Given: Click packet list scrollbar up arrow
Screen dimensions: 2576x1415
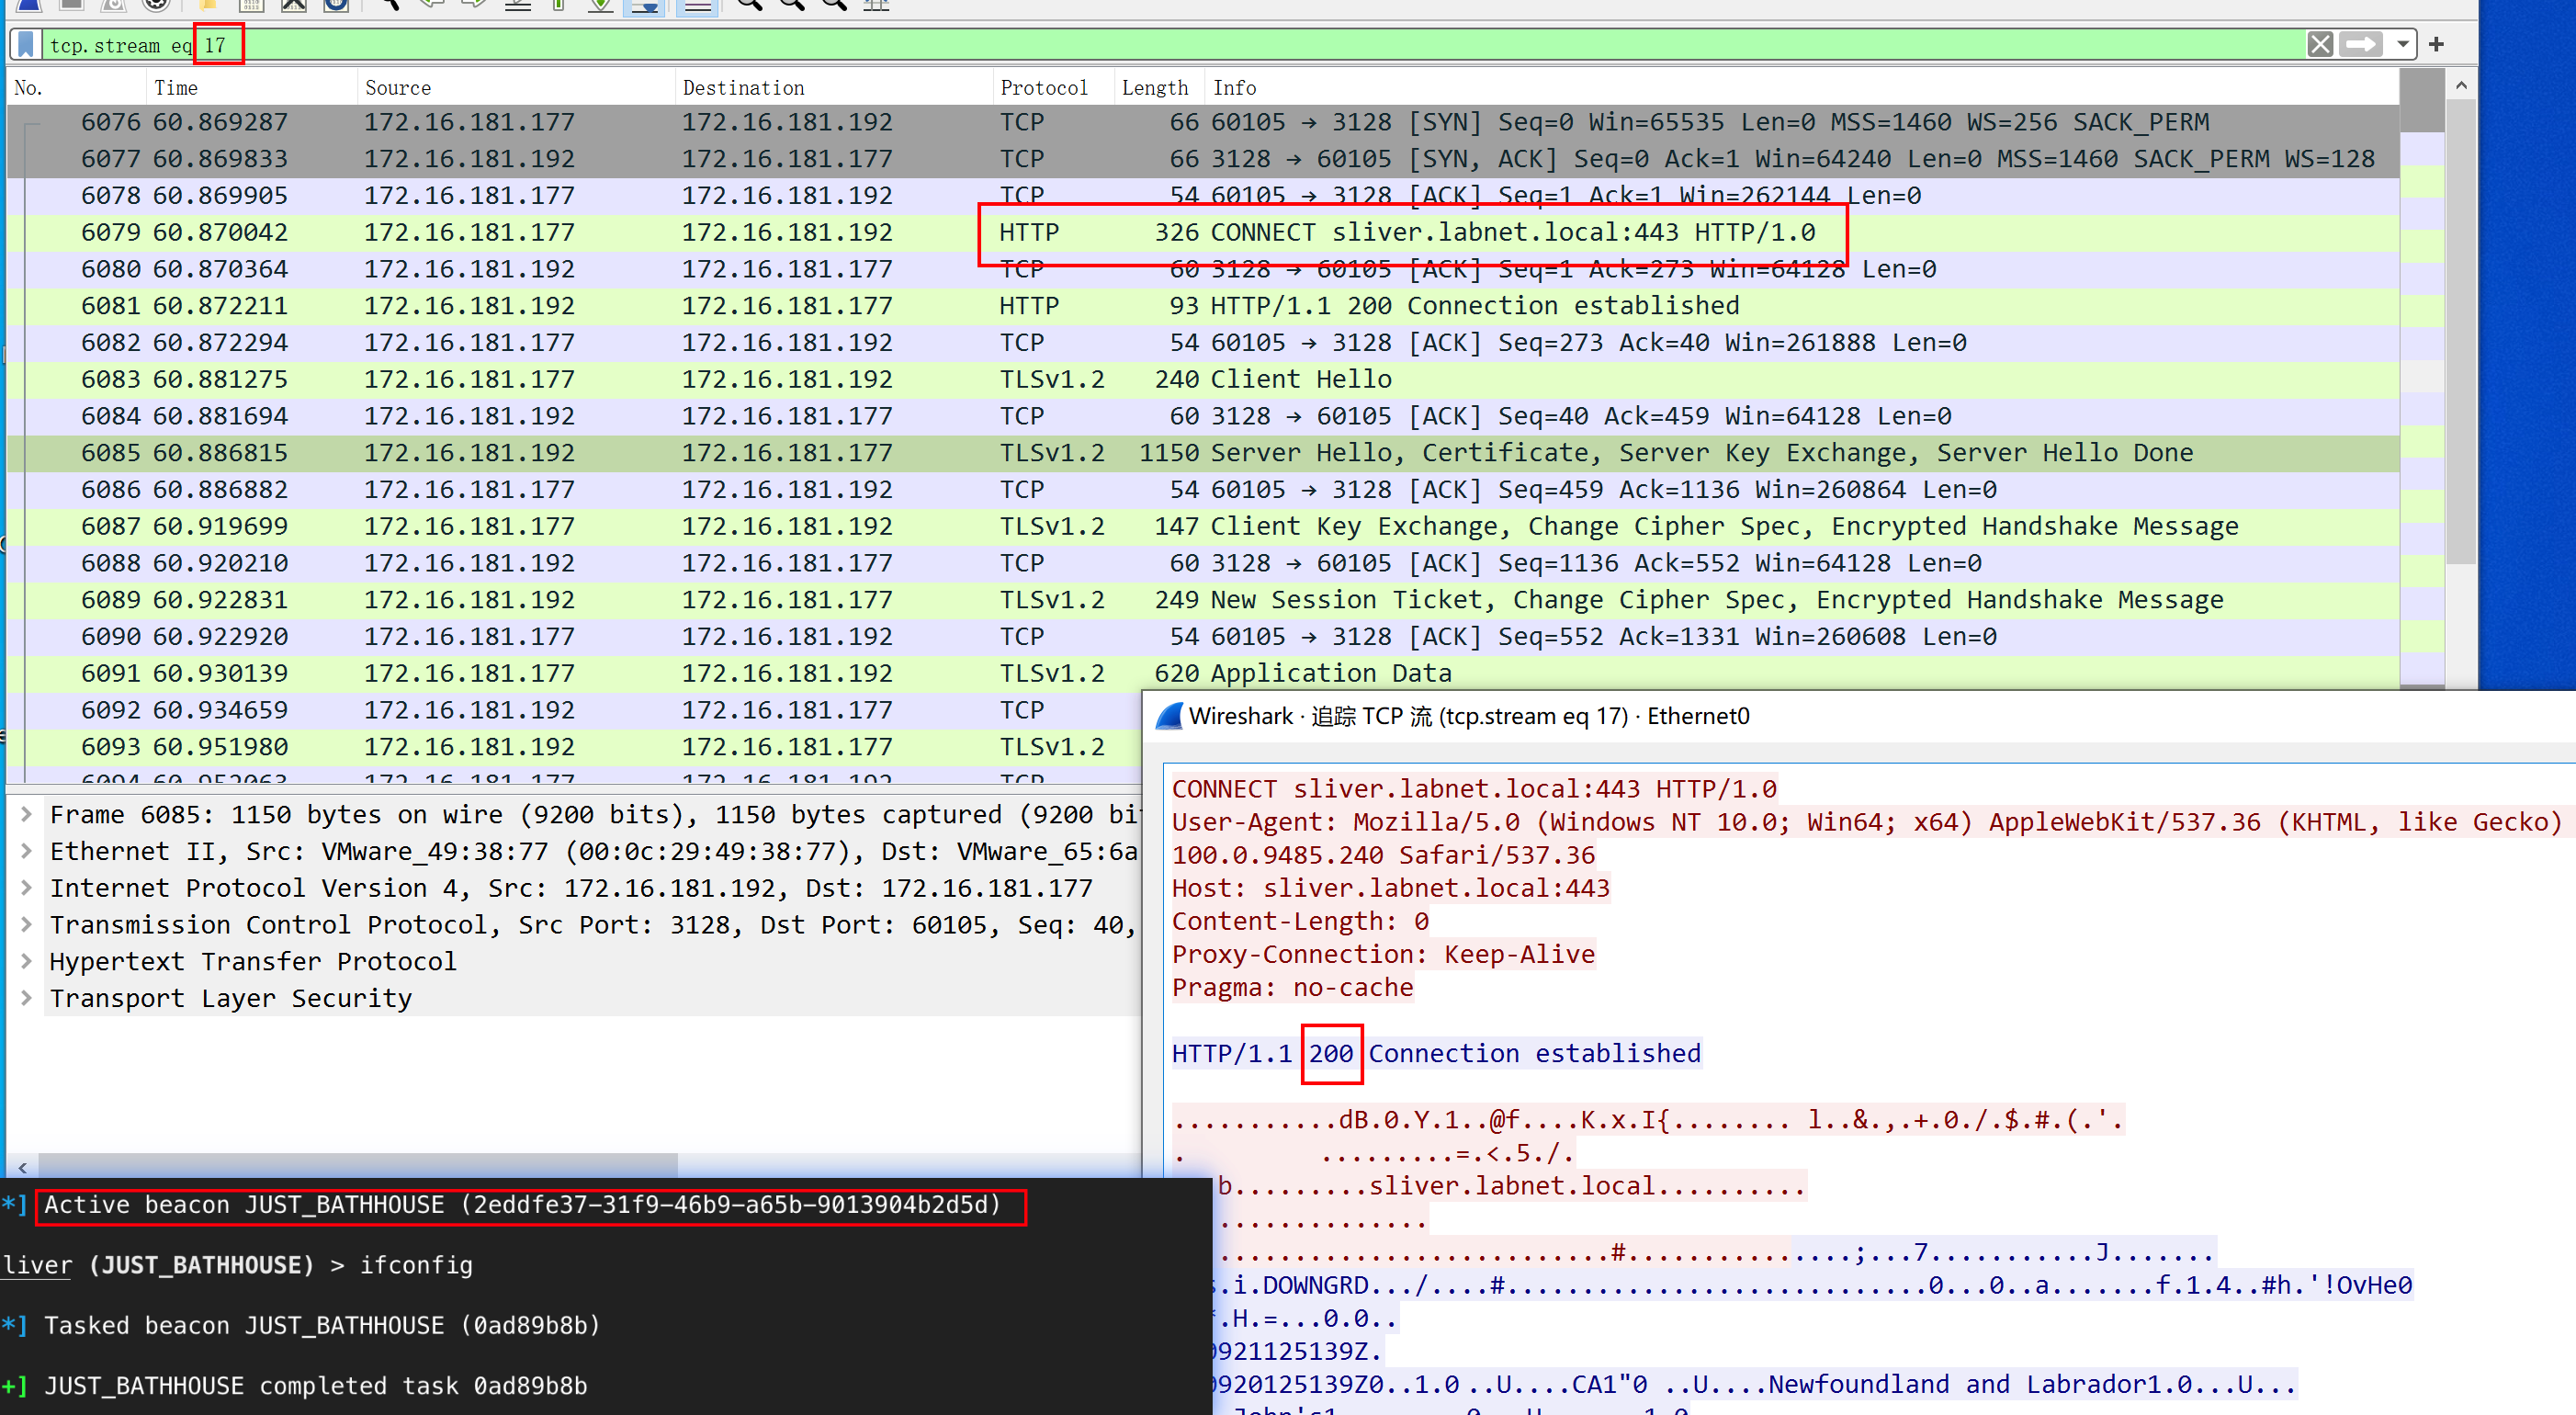Looking at the screenshot, I should coord(2461,85).
